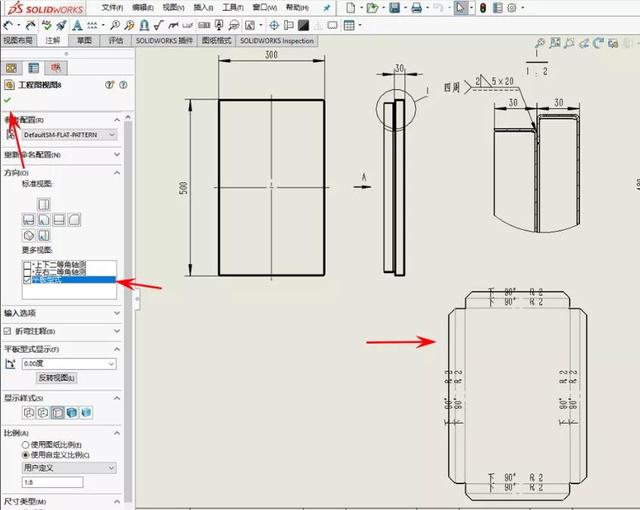The width and height of the screenshot is (640, 510).
Task: Click the Open file icon
Action: click(372, 7)
